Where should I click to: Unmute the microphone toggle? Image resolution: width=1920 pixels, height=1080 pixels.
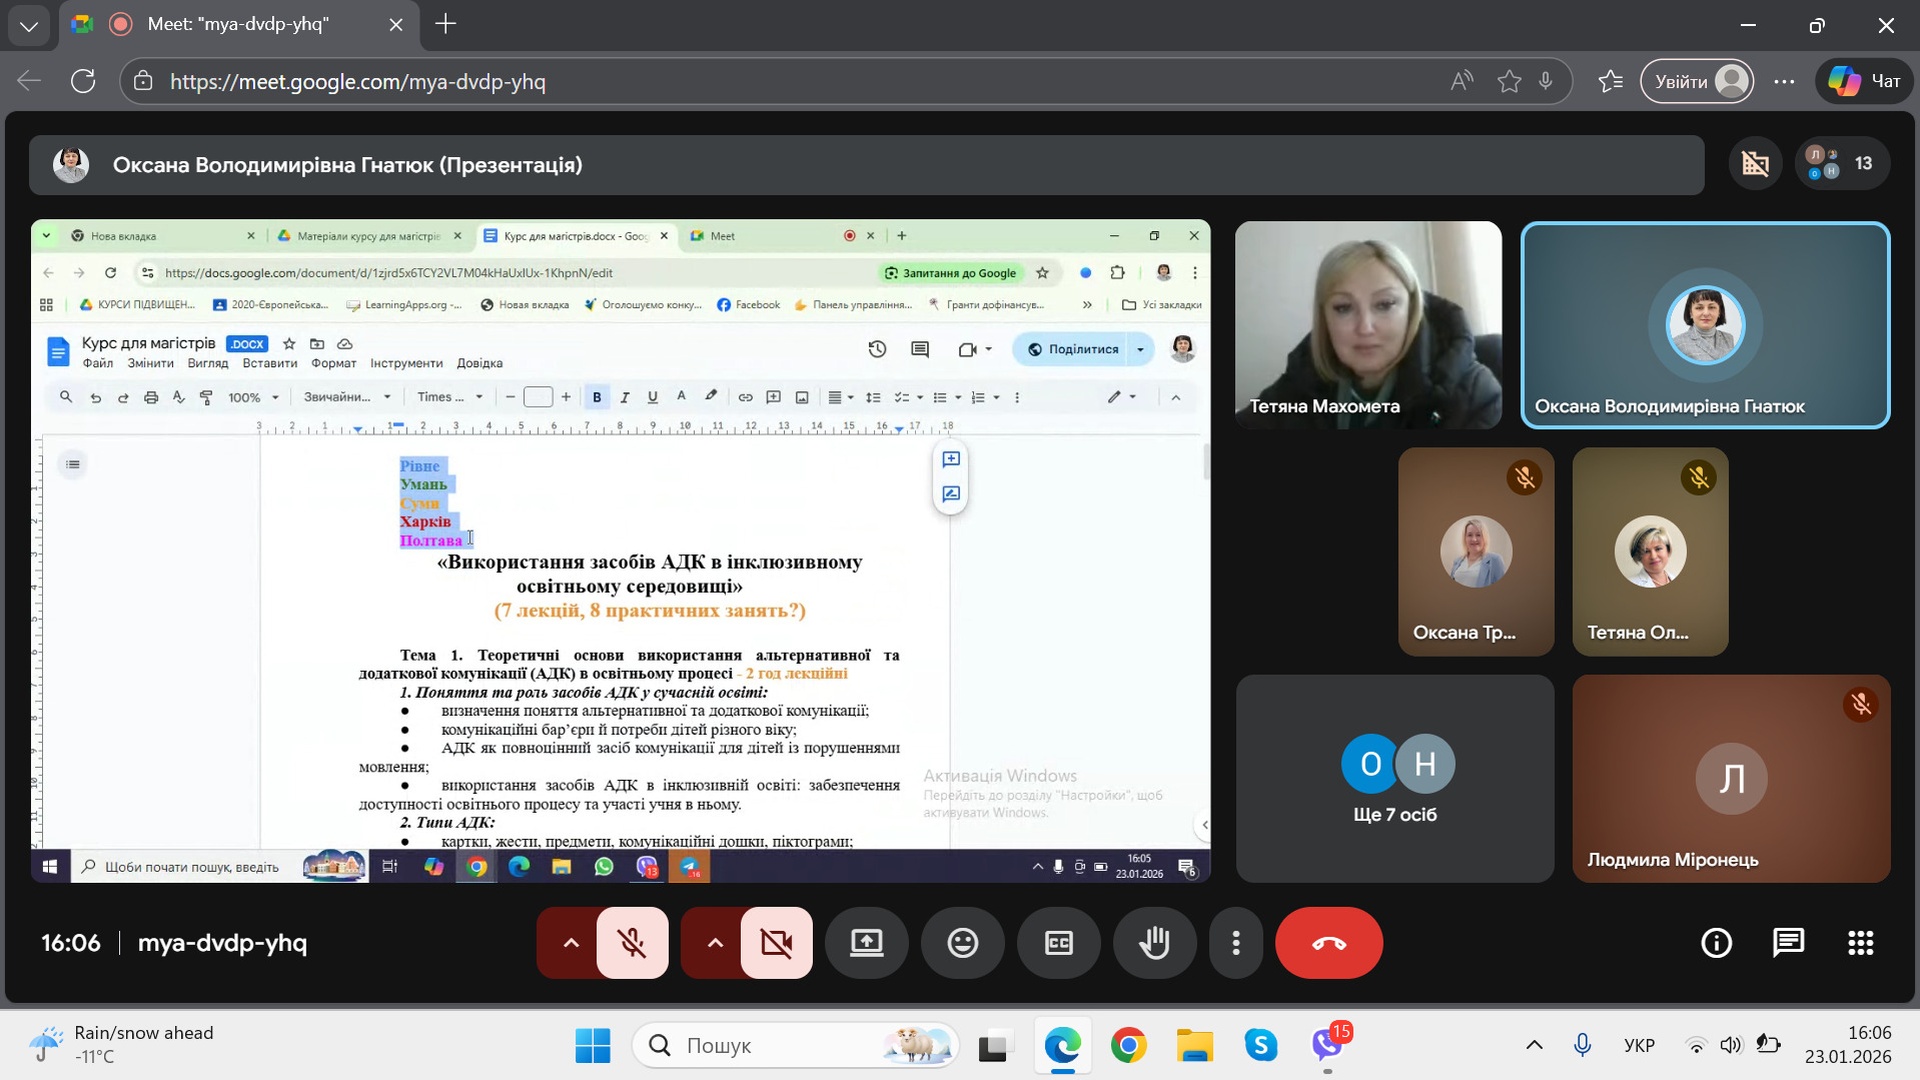[632, 943]
